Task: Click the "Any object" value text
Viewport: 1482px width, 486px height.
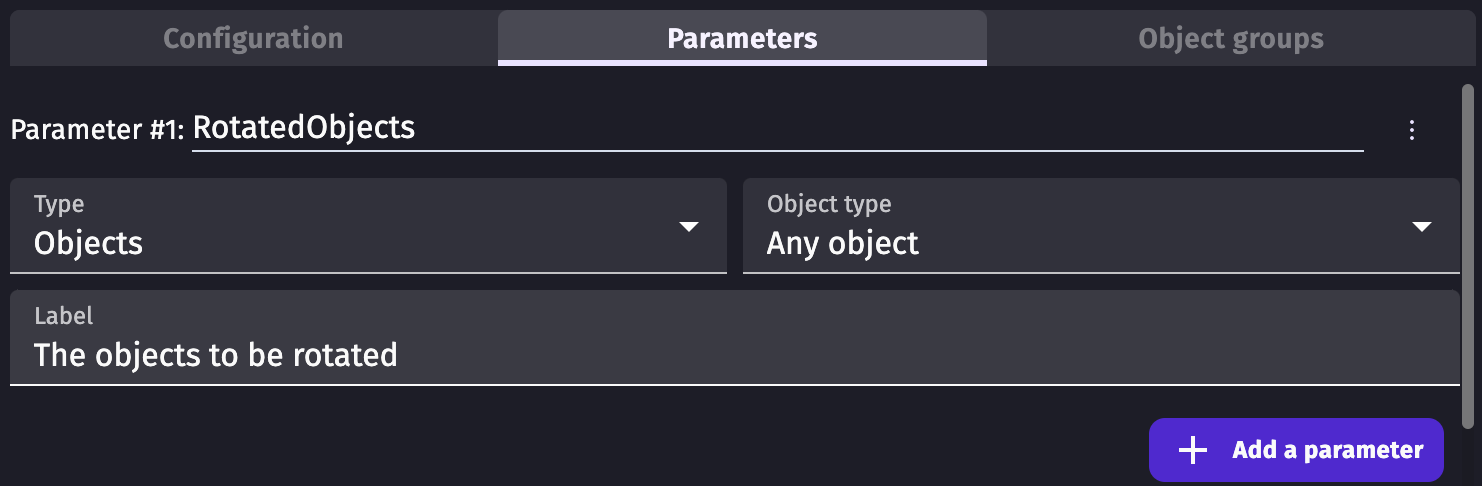Action: coord(842,243)
